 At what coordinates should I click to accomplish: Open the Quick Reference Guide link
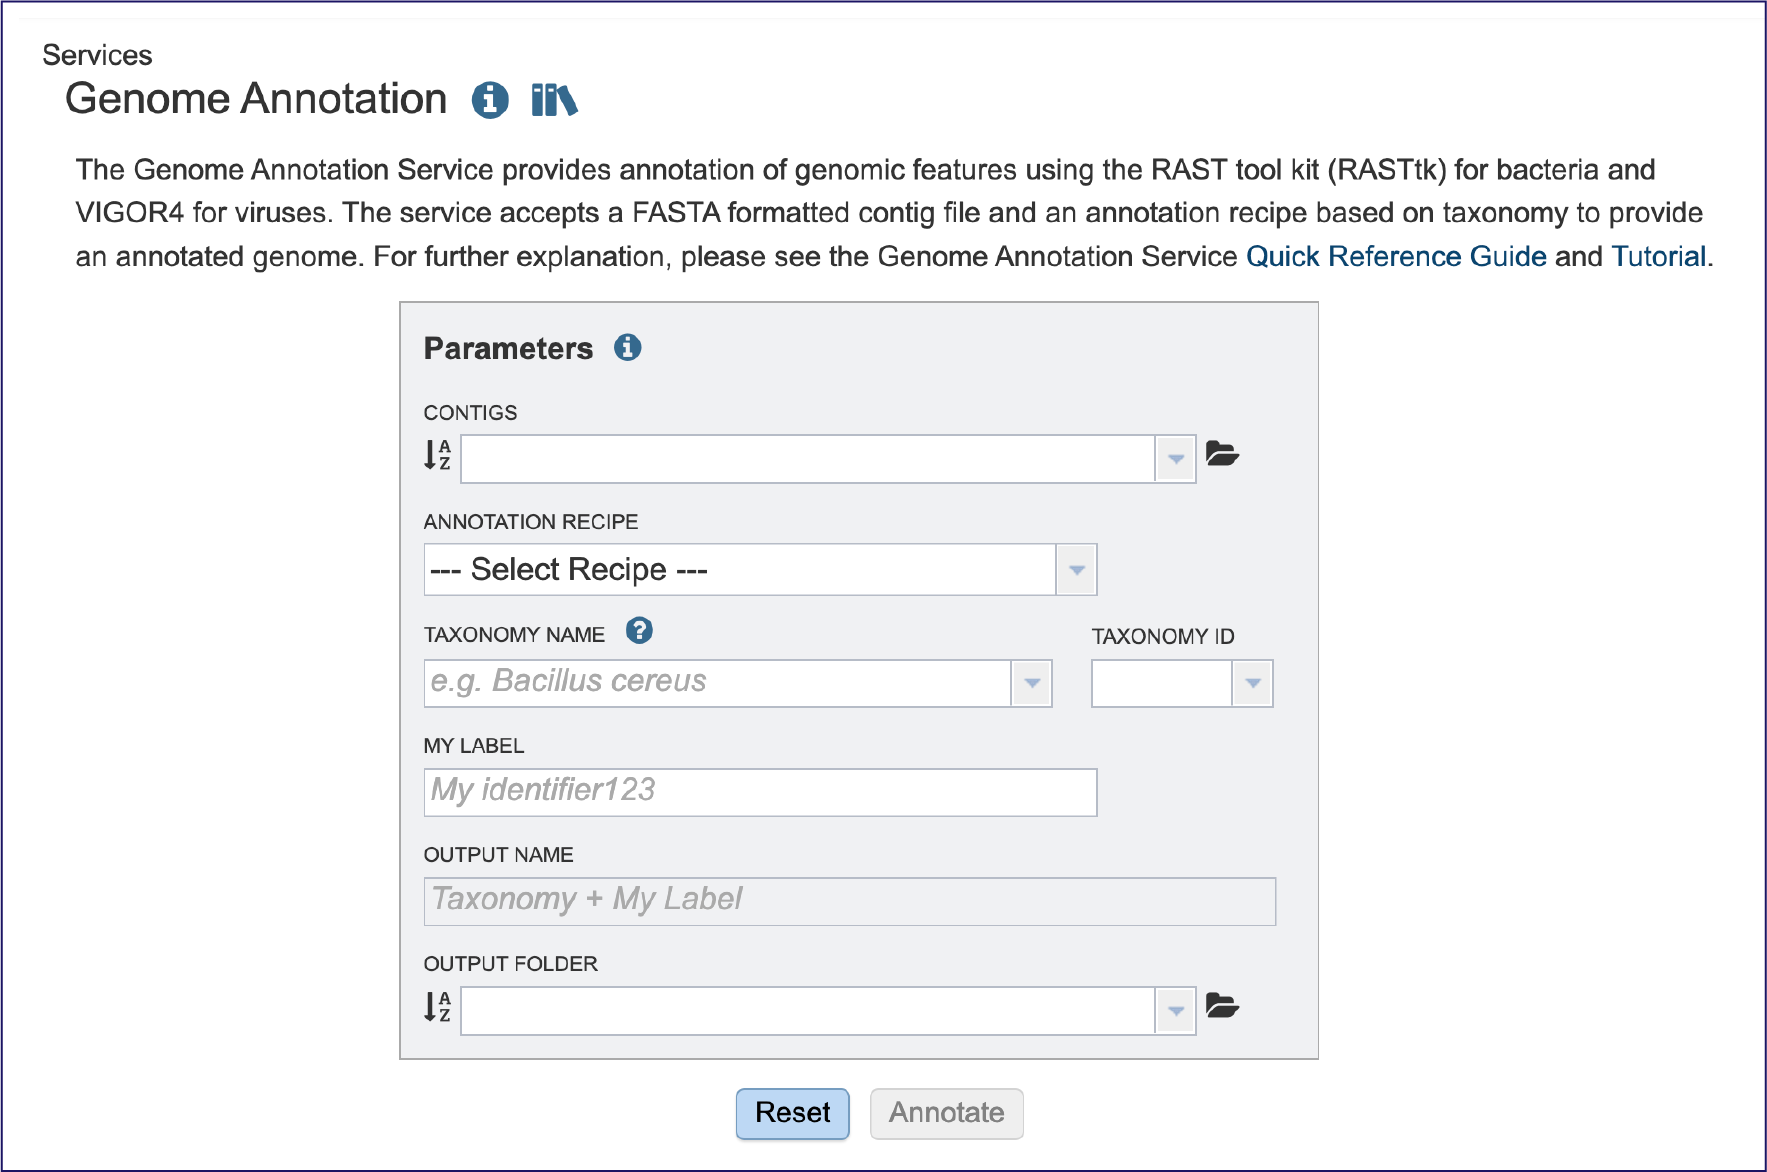coord(1396,257)
